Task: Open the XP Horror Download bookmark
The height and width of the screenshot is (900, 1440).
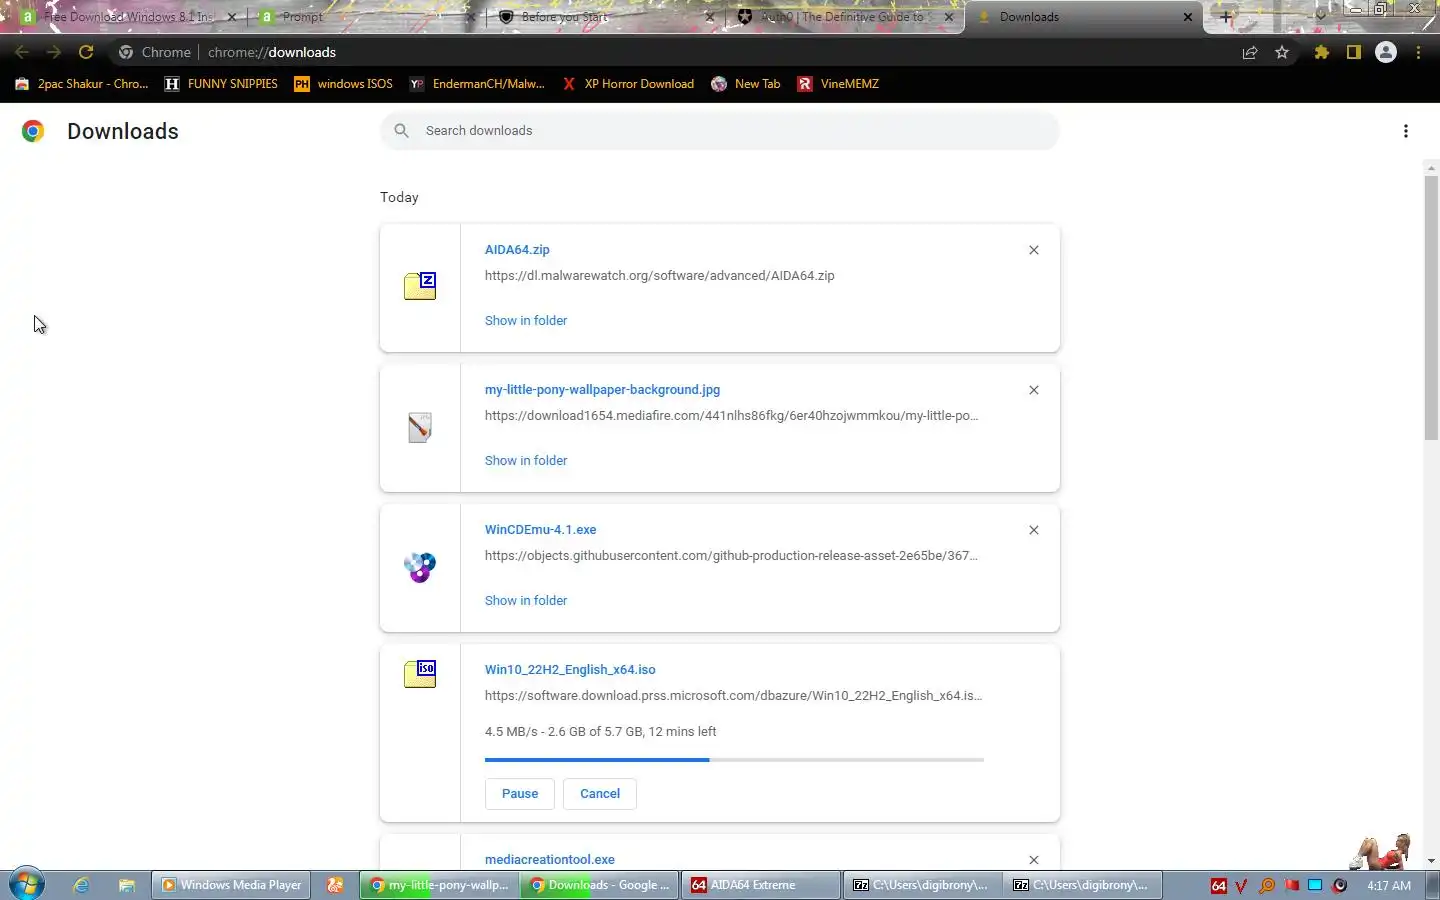Action: [628, 84]
